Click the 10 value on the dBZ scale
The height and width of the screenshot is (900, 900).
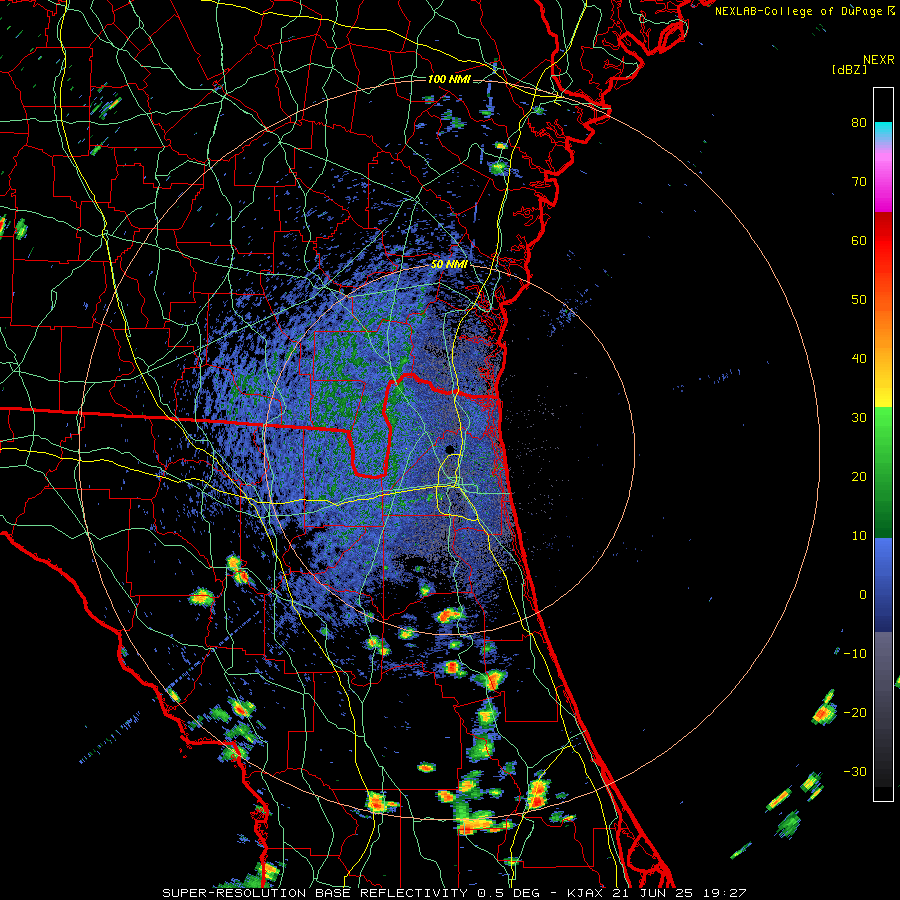click(859, 536)
